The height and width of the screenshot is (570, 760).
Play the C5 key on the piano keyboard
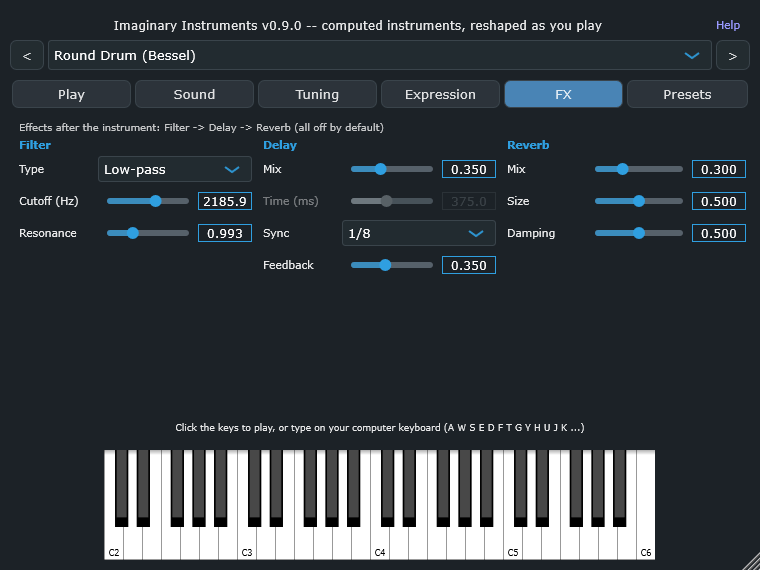coord(513,543)
